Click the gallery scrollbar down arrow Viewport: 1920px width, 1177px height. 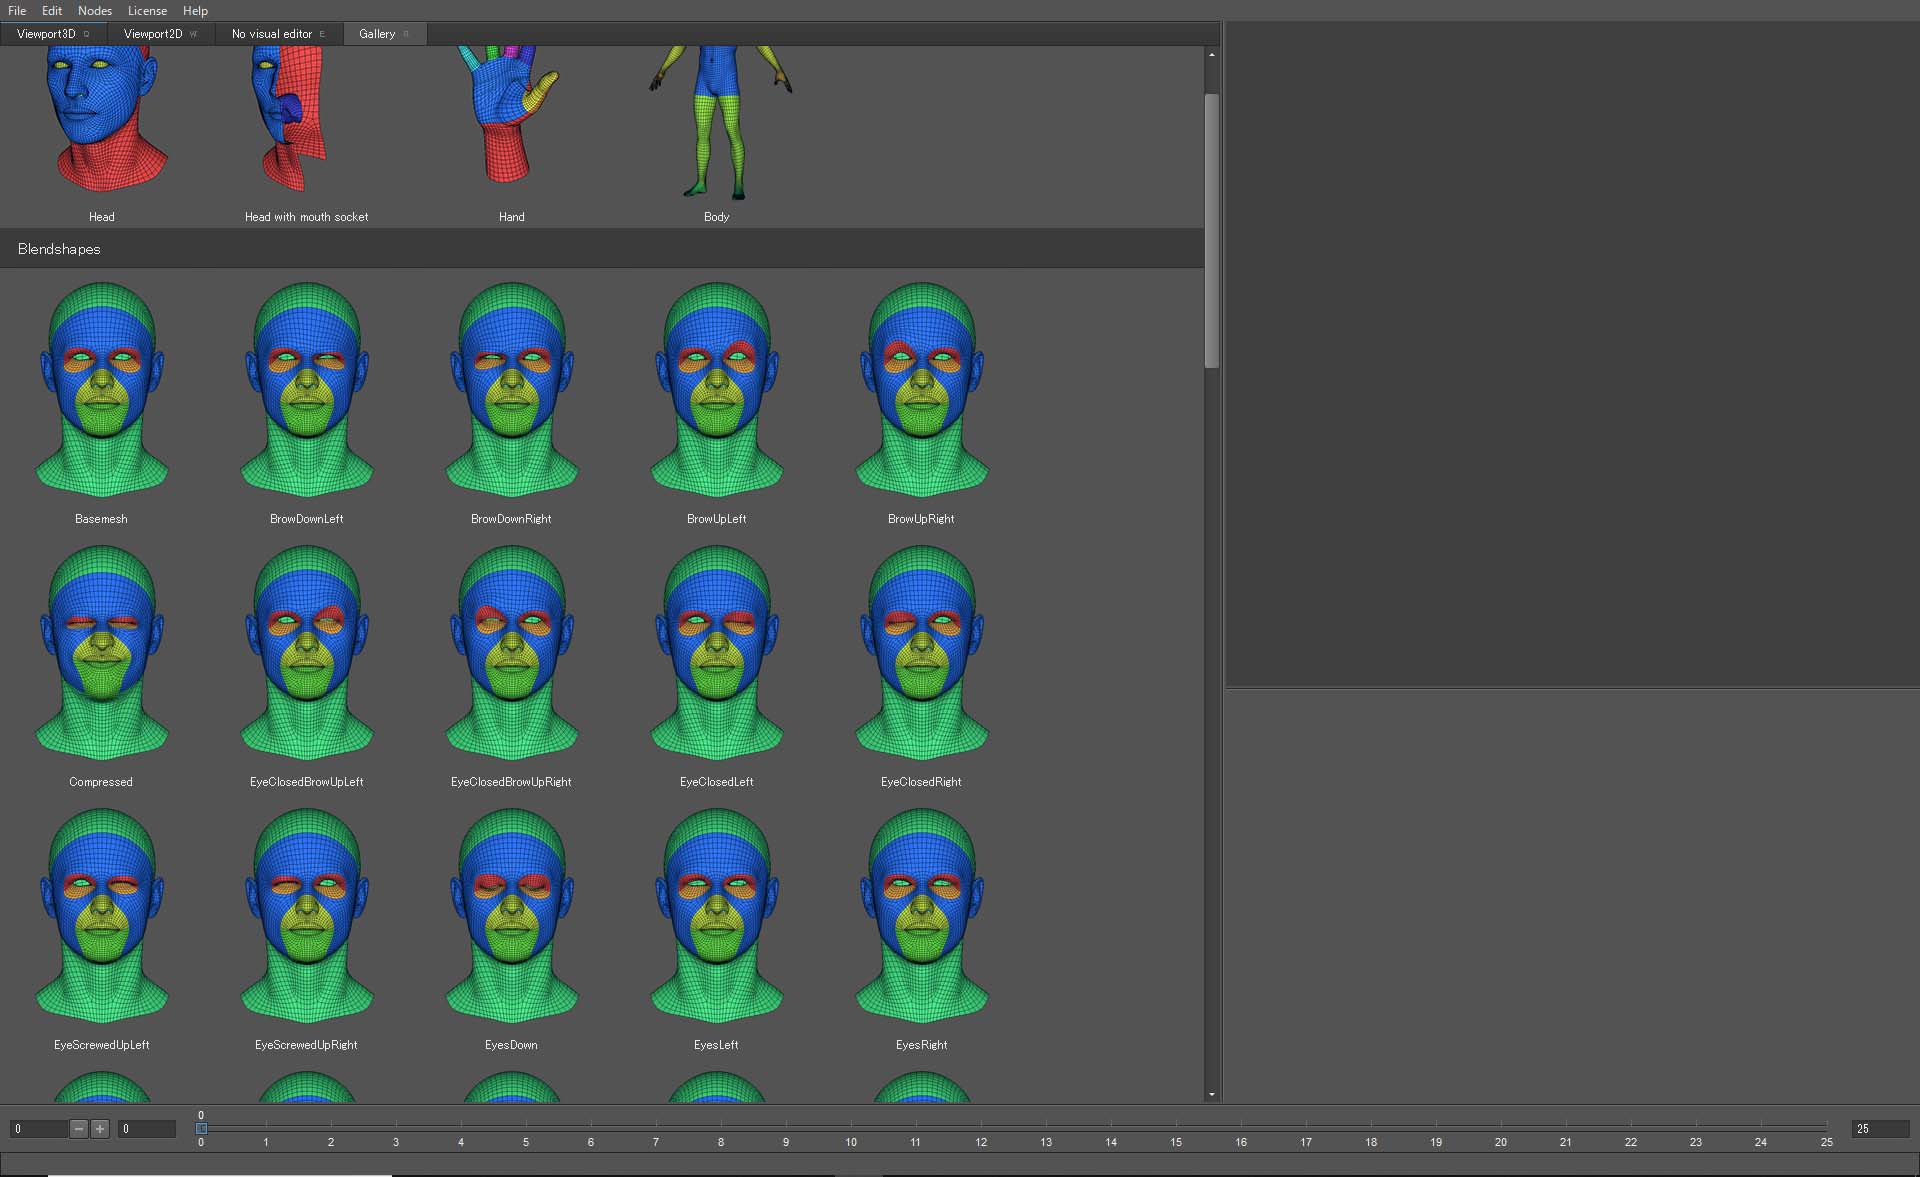pyautogui.click(x=1212, y=1094)
